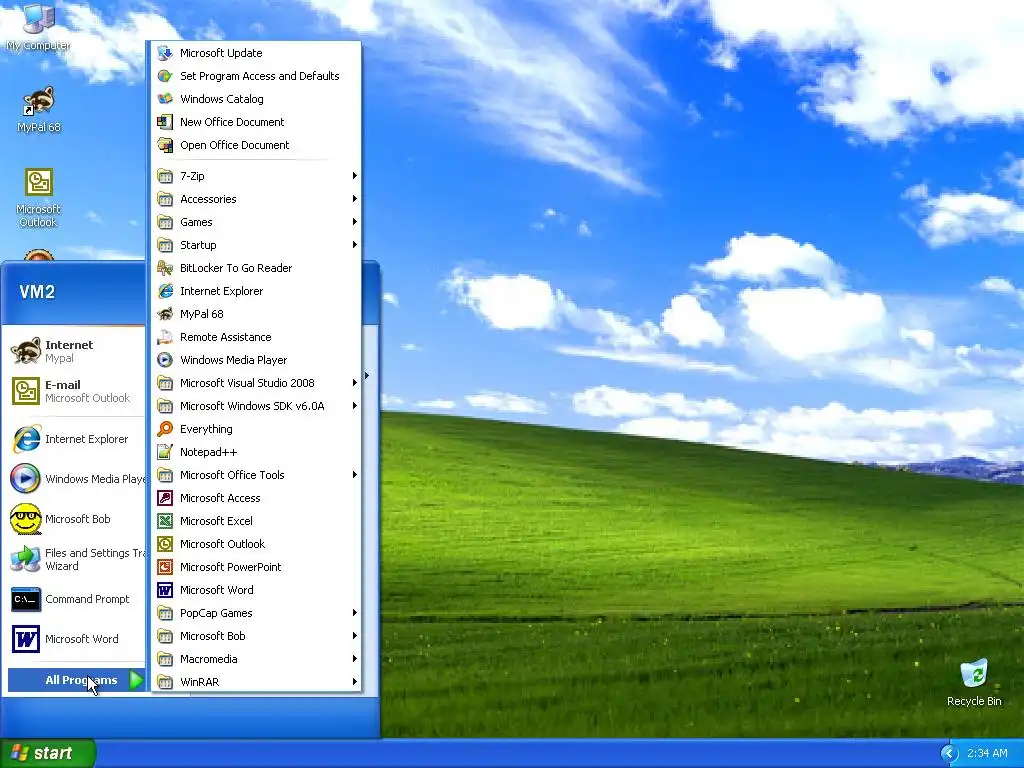Image resolution: width=1024 pixels, height=768 pixels.
Task: Expand Microsoft Windows SDK v6.0A submenu
Action: (256, 406)
